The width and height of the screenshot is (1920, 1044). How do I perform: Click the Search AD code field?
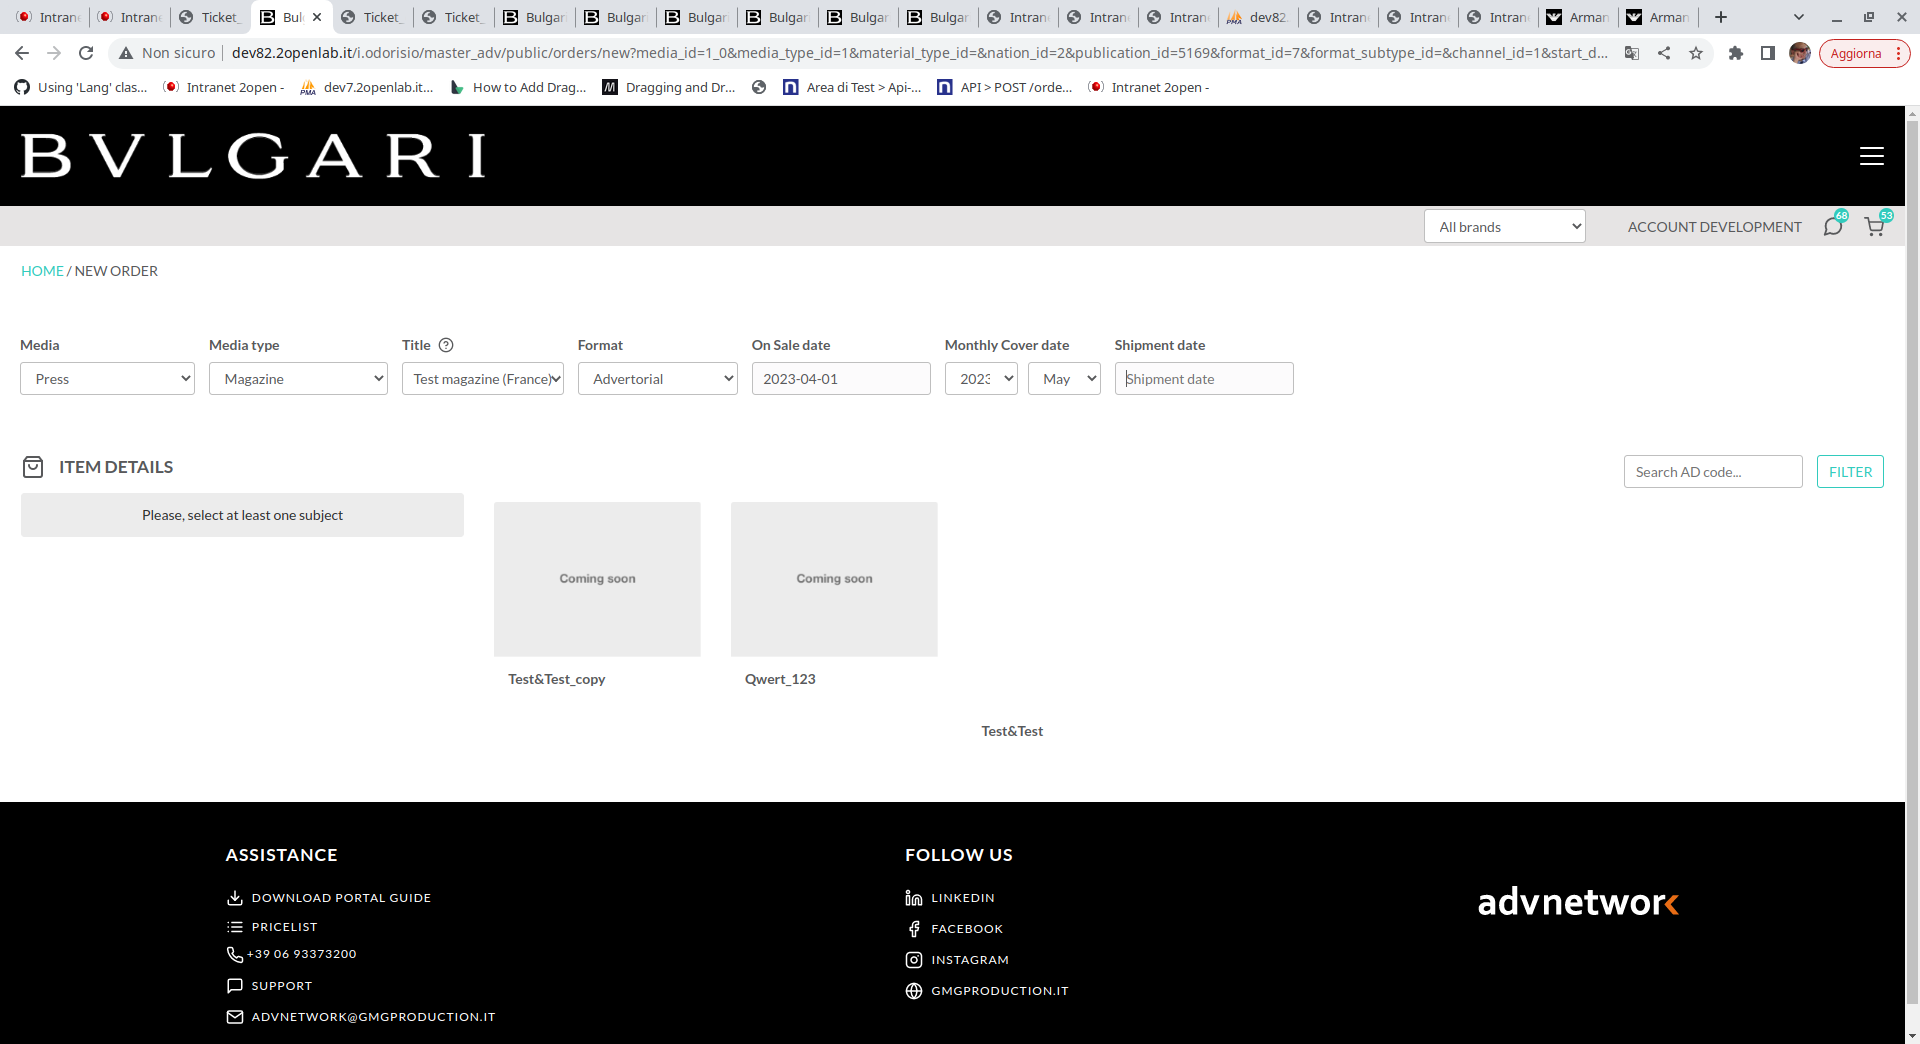(1713, 472)
